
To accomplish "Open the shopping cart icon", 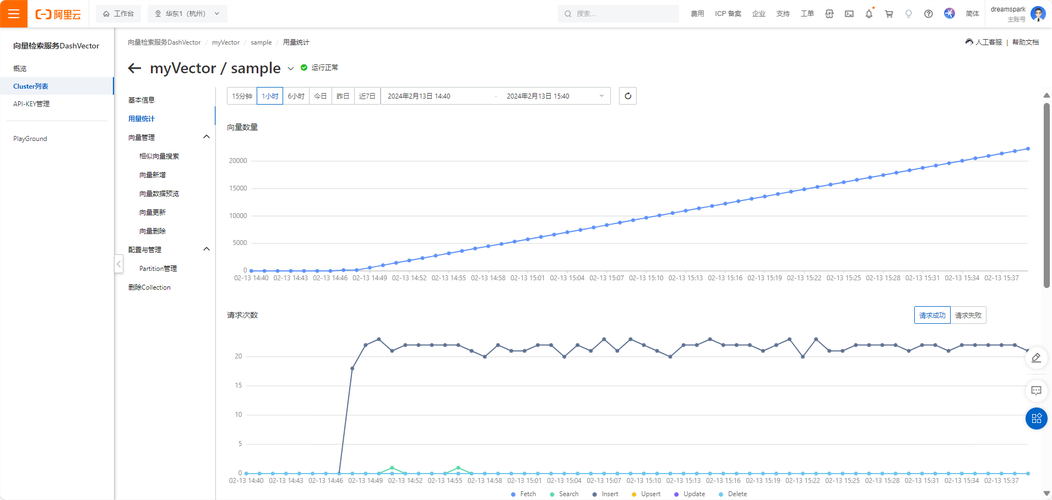I will pos(889,13).
